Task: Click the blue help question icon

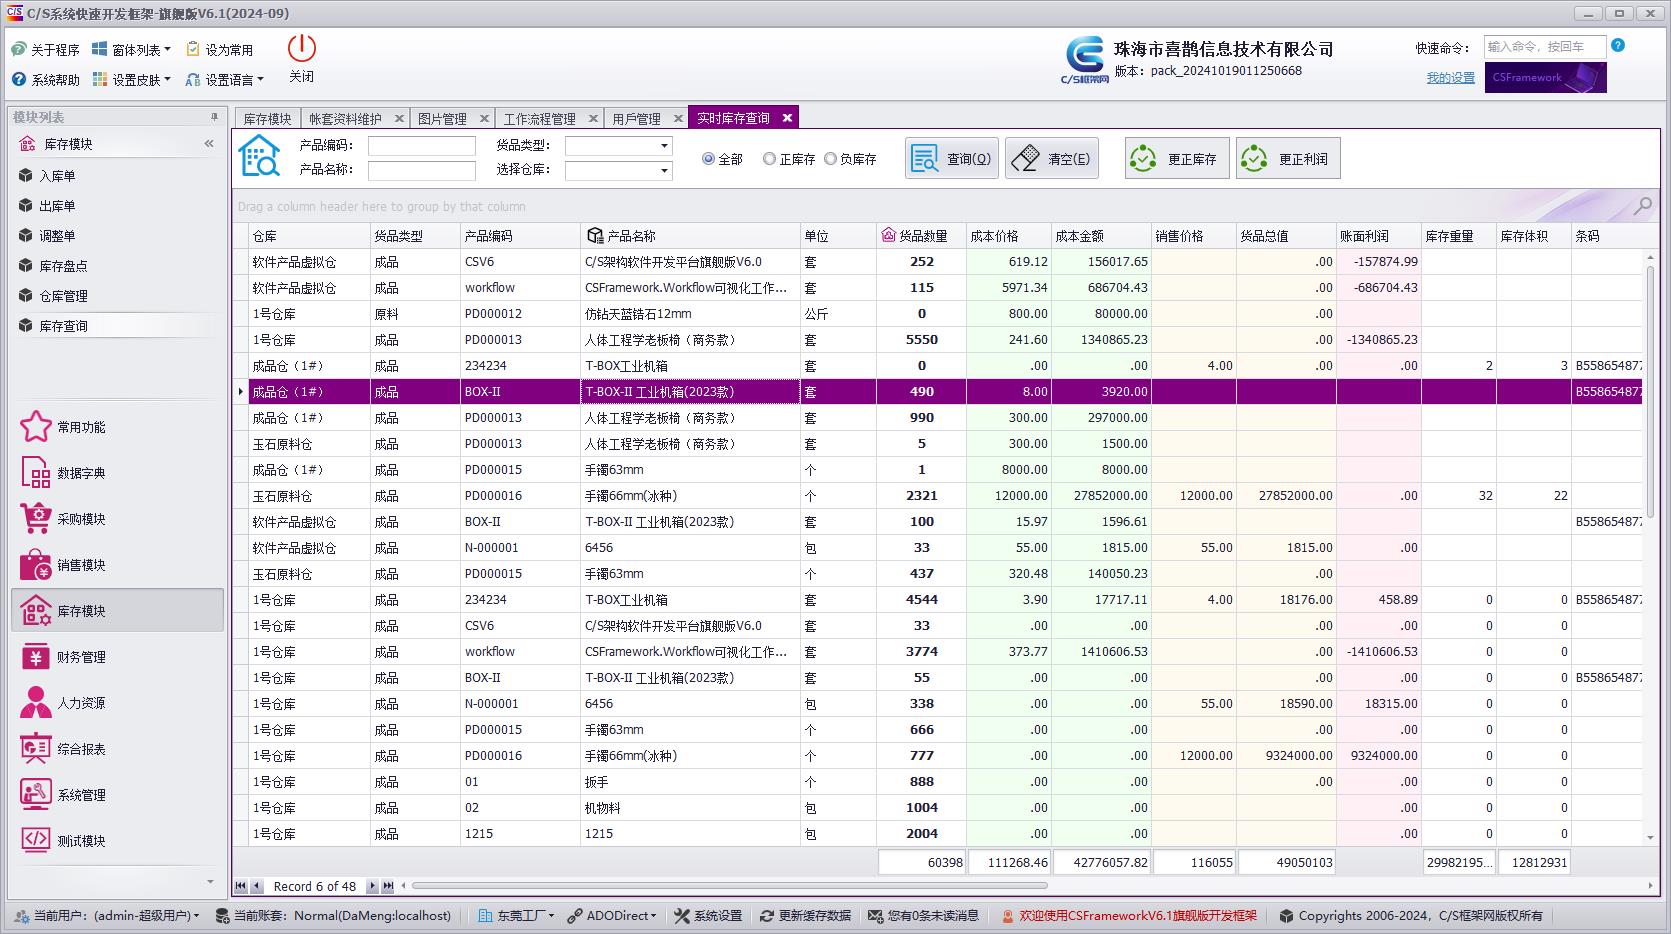Action: (x=1618, y=46)
